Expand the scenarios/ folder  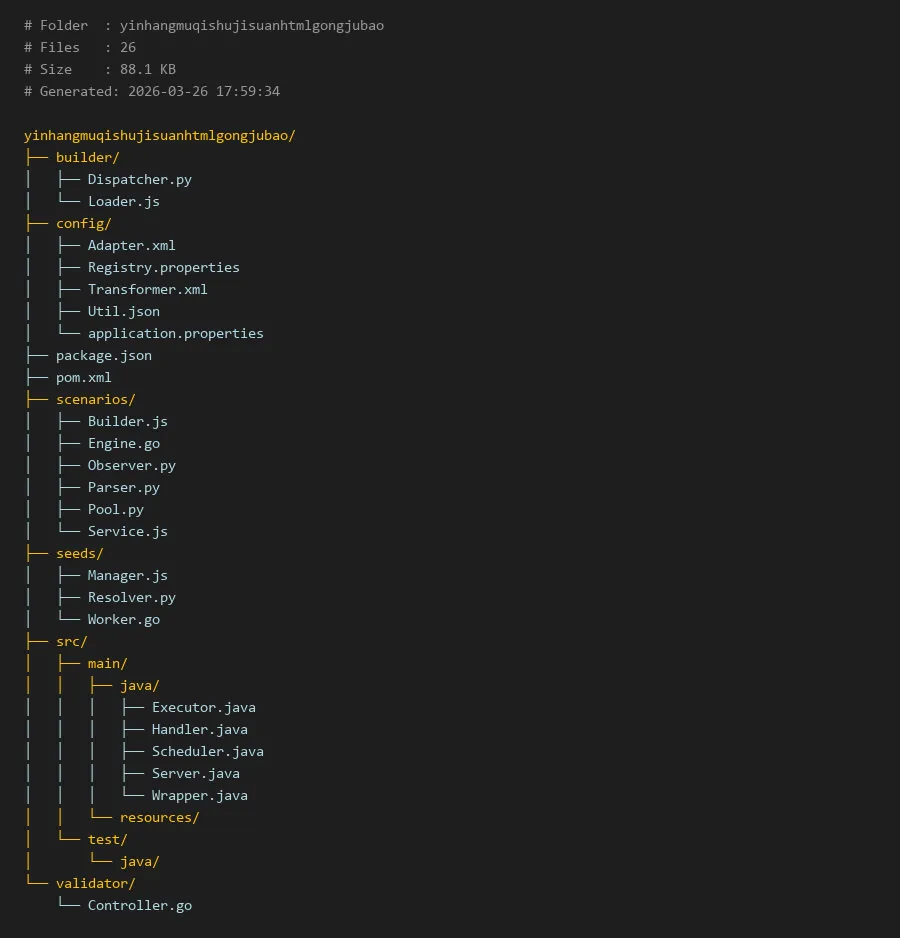coord(96,399)
